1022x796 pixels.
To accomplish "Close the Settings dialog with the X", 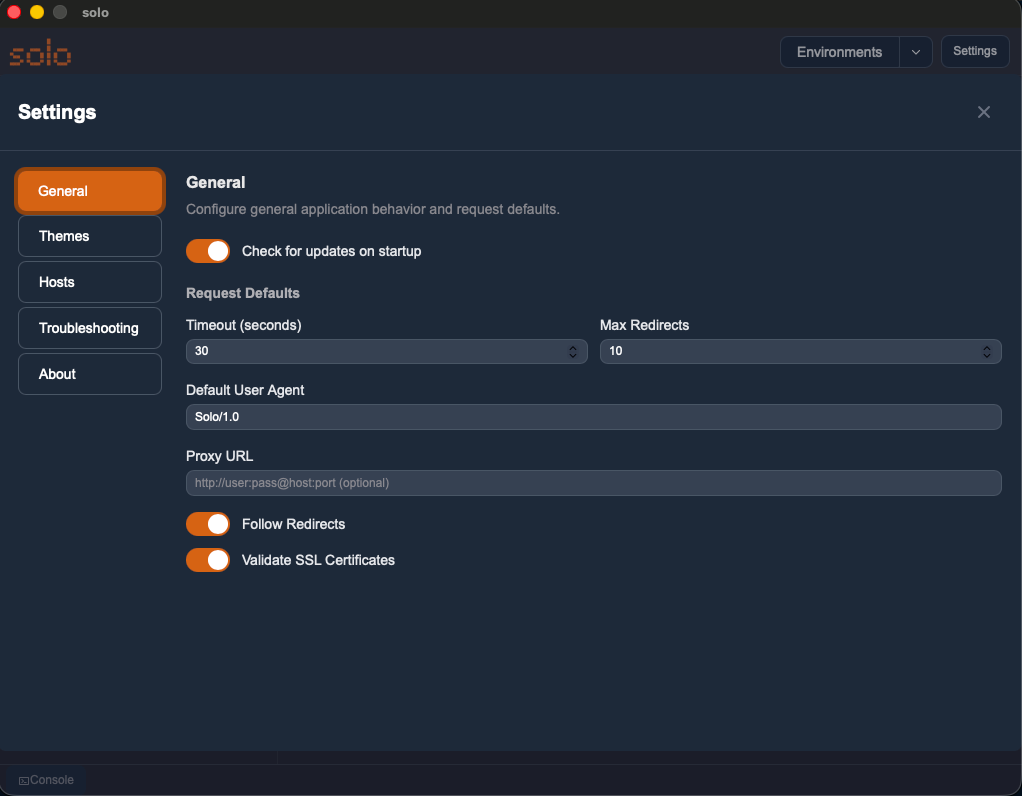I will click(983, 112).
